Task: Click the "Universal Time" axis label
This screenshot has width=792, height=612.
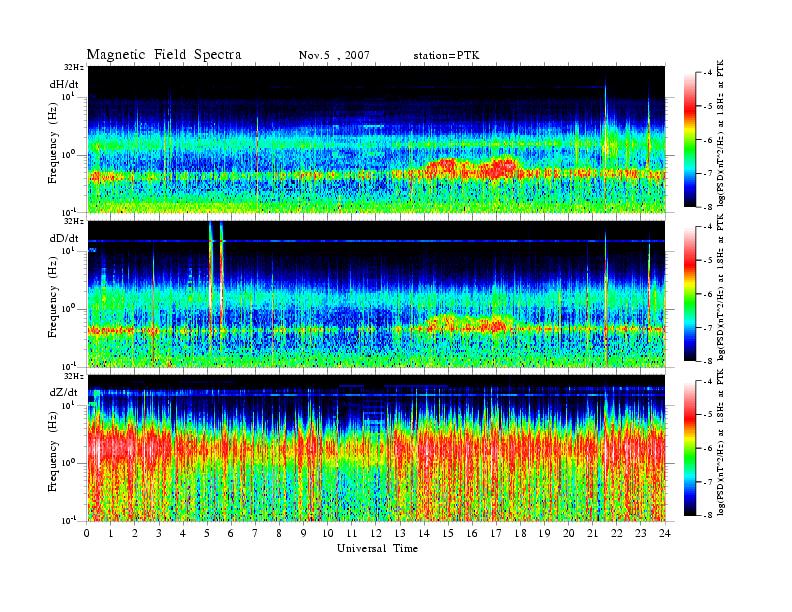Action: click(377, 548)
